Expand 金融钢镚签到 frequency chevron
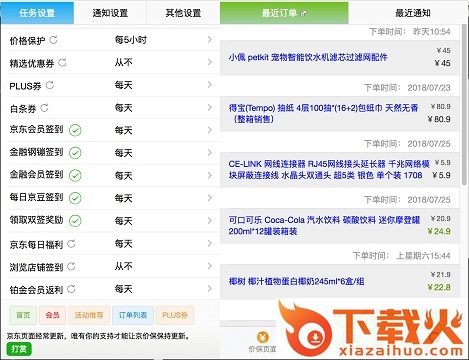Image resolution: width=469 pixels, height=360 pixels. [x=210, y=153]
